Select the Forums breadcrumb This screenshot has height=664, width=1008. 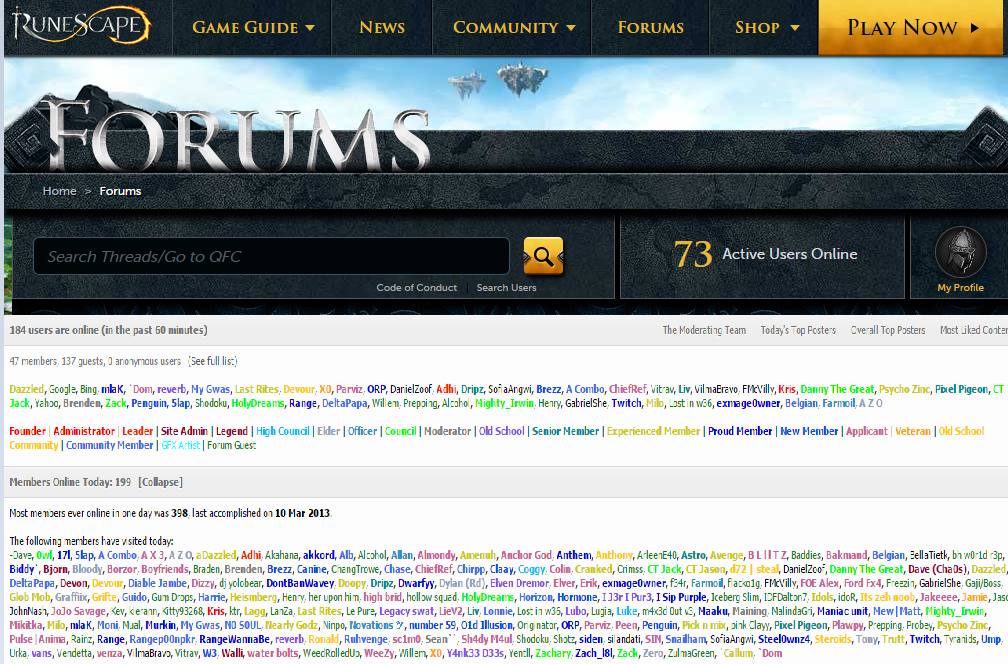(120, 191)
